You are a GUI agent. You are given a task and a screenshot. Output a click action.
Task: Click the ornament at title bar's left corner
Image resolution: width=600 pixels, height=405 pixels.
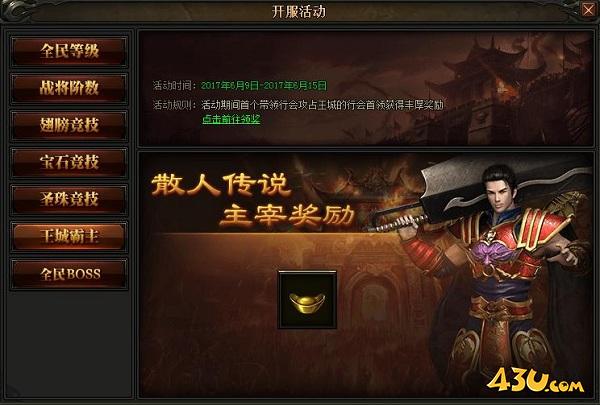(17, 11)
